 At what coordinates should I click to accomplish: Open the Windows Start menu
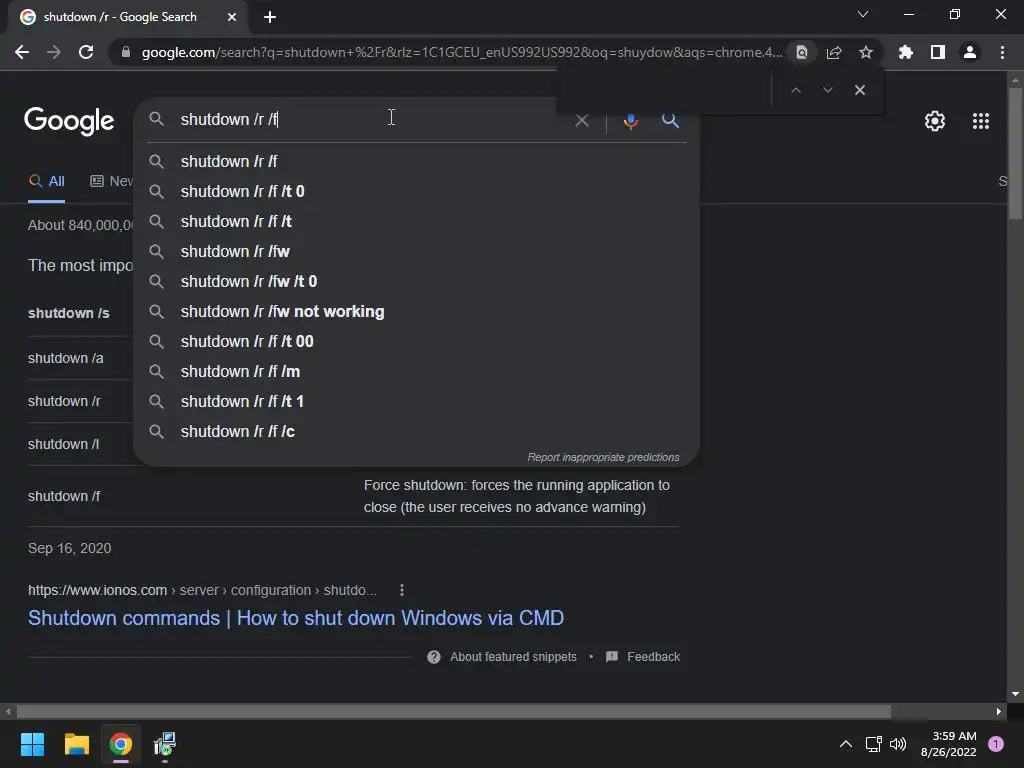tap(32, 744)
